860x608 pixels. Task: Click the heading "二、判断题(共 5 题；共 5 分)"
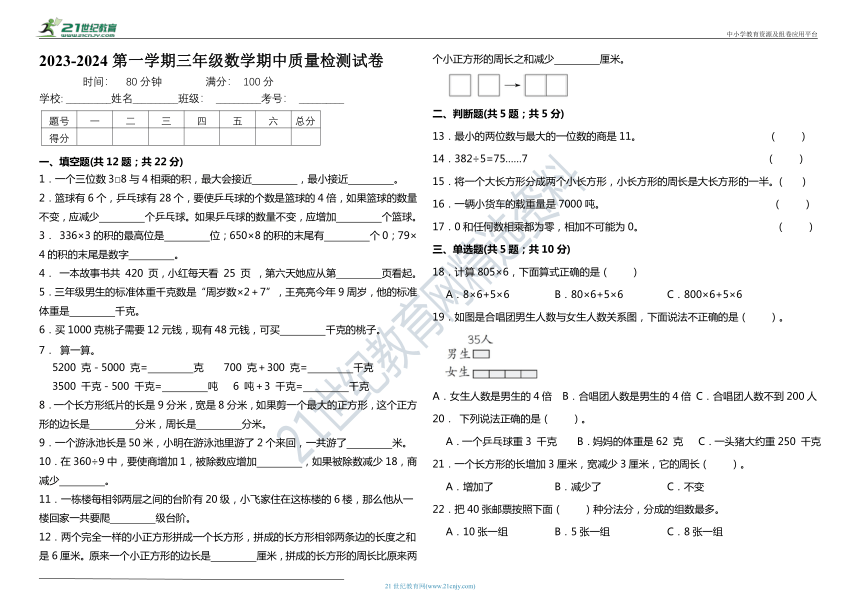click(498, 114)
